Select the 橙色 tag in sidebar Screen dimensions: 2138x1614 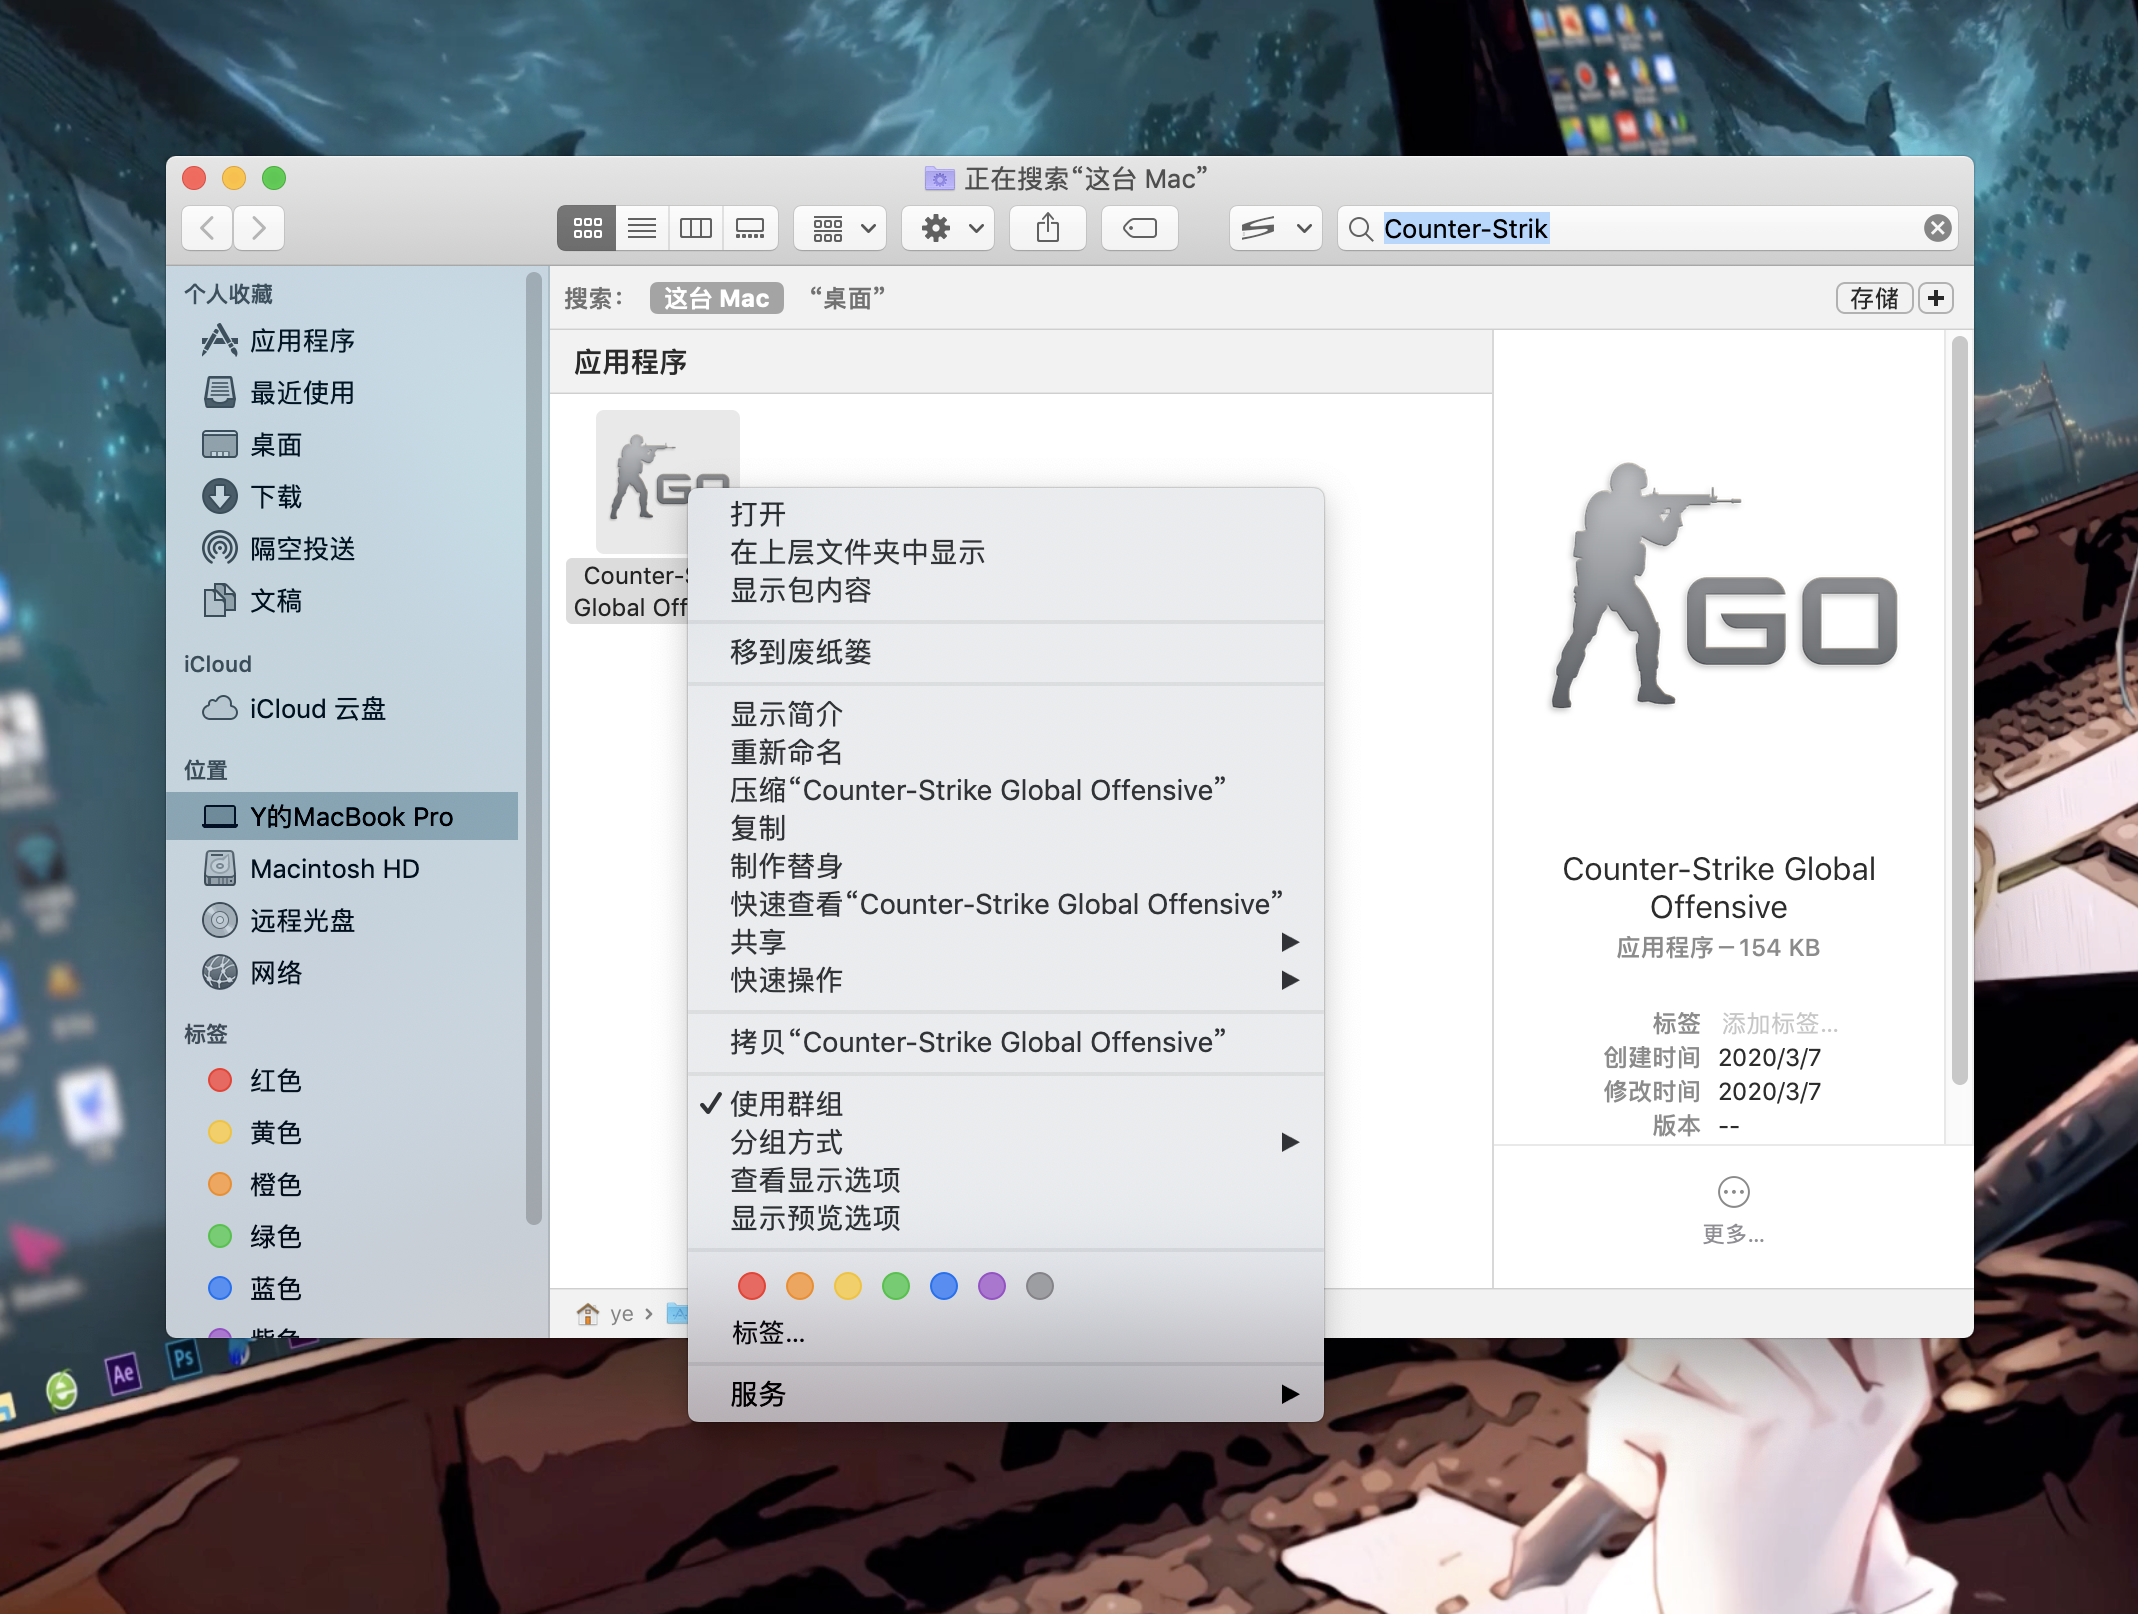click(x=344, y=1185)
